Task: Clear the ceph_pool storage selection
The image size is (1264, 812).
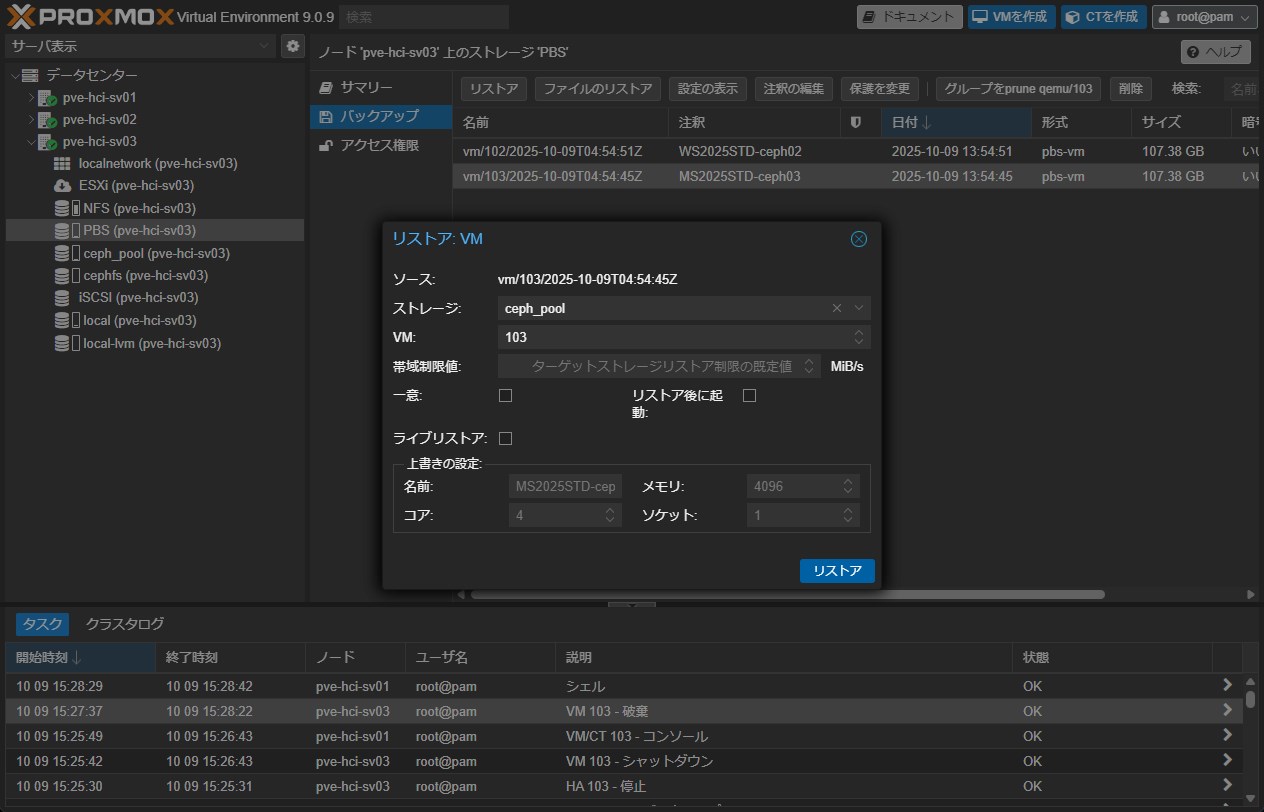Action: coord(837,308)
